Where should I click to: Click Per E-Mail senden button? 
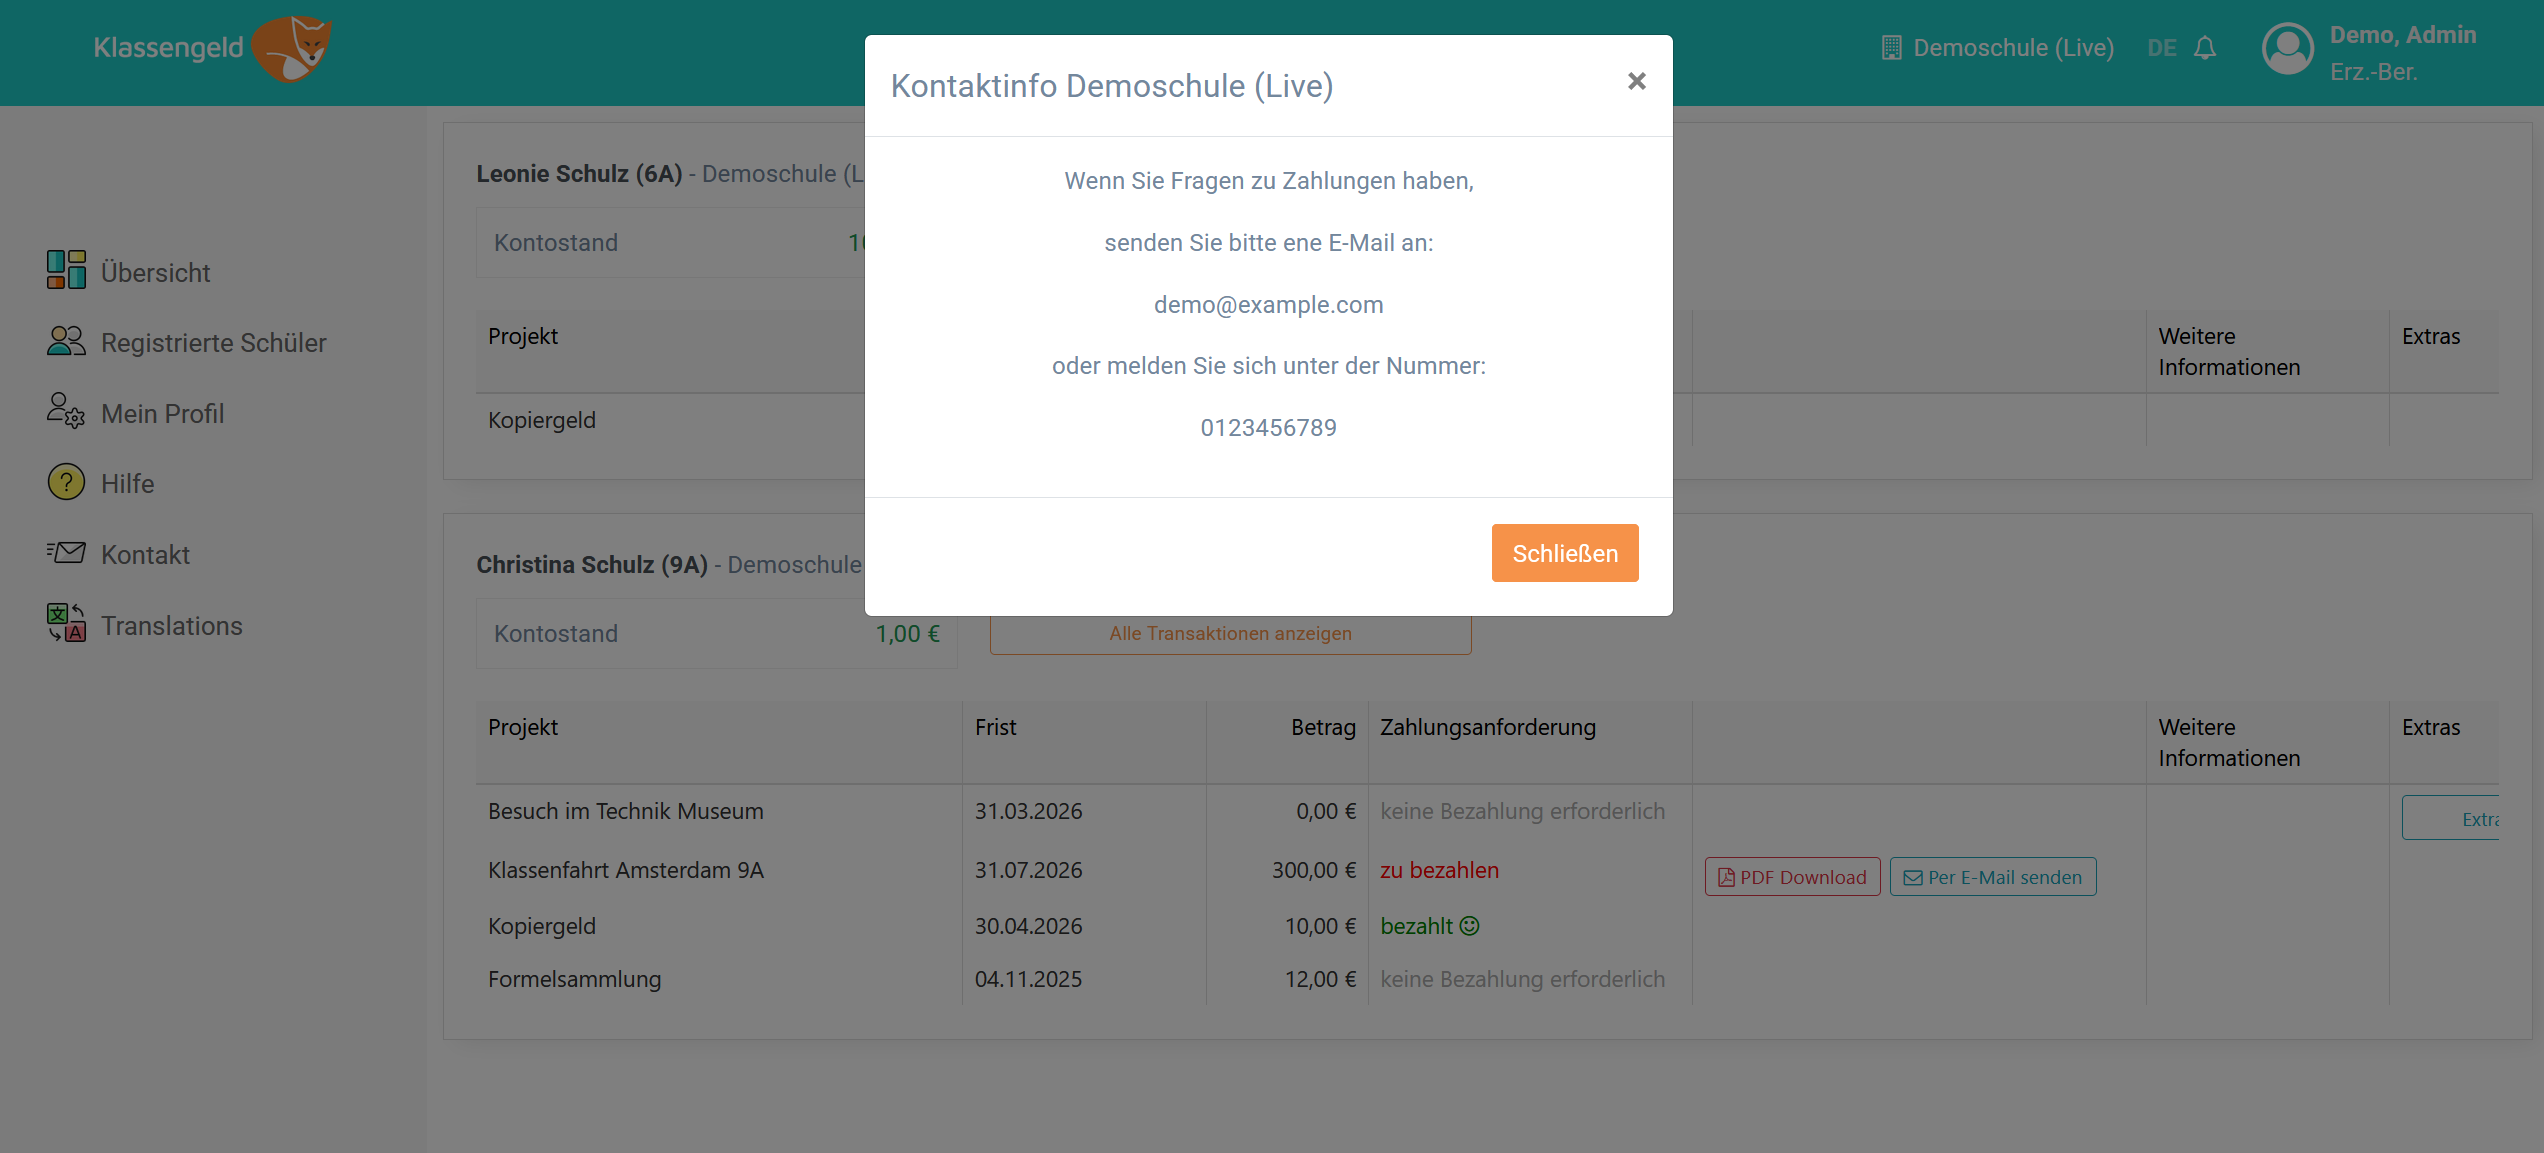coord(1993,877)
